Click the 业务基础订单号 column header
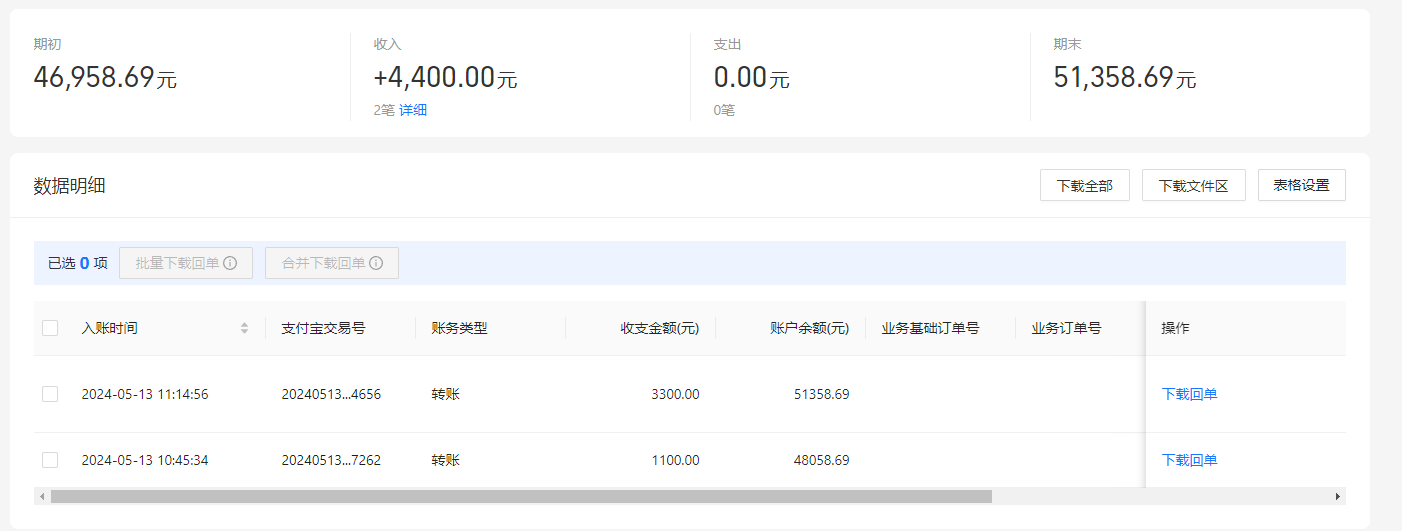Viewport: 1402px width, 531px height. 930,328
